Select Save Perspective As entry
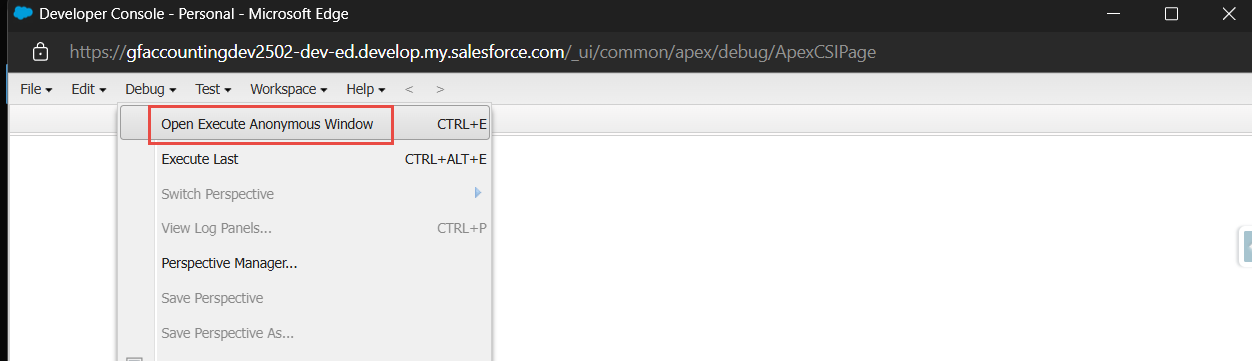 [305, 333]
